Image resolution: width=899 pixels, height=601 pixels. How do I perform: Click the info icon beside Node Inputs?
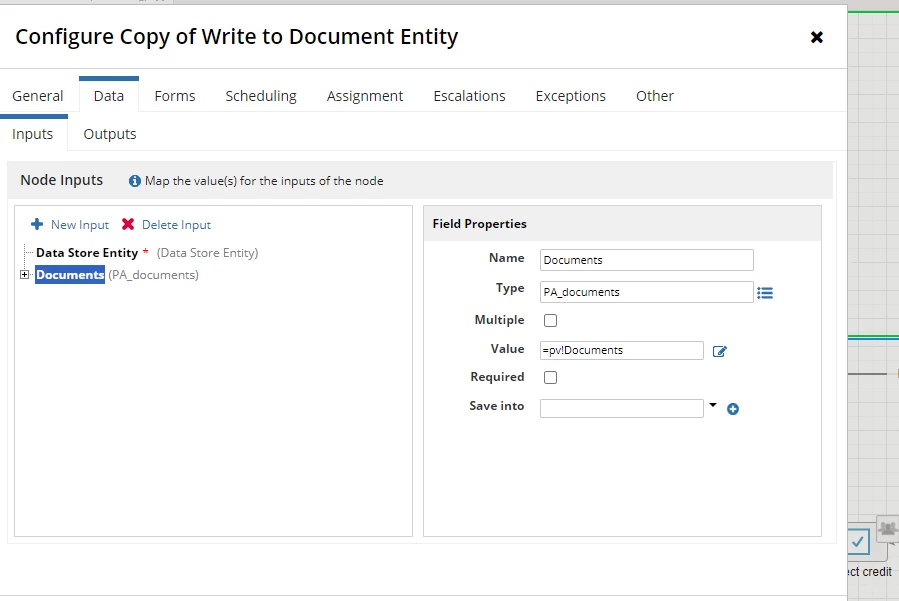(135, 181)
